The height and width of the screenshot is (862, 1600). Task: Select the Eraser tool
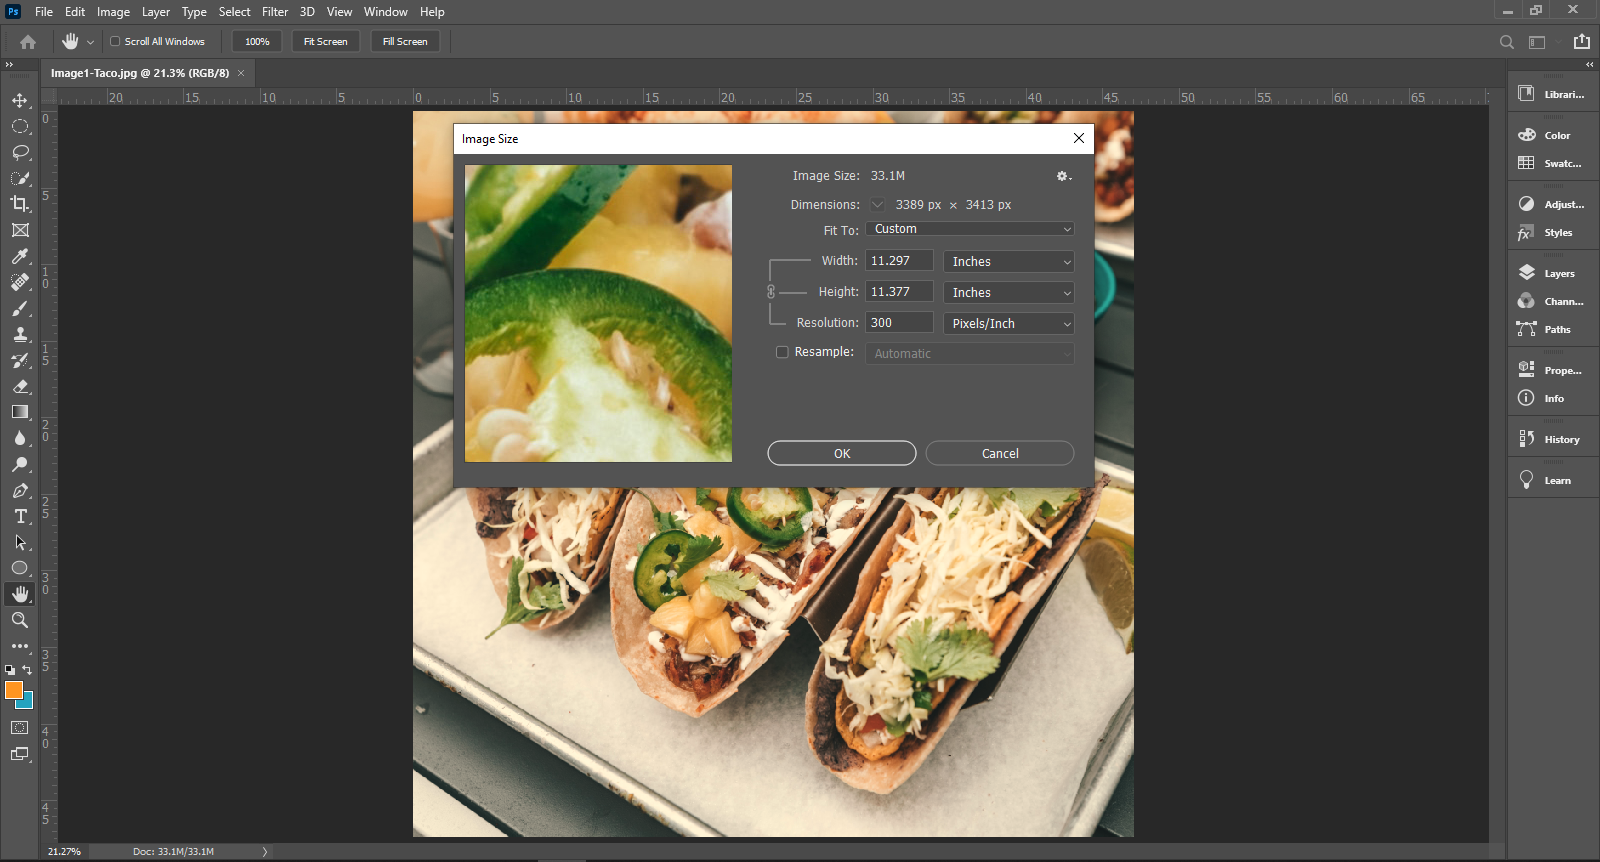click(20, 386)
